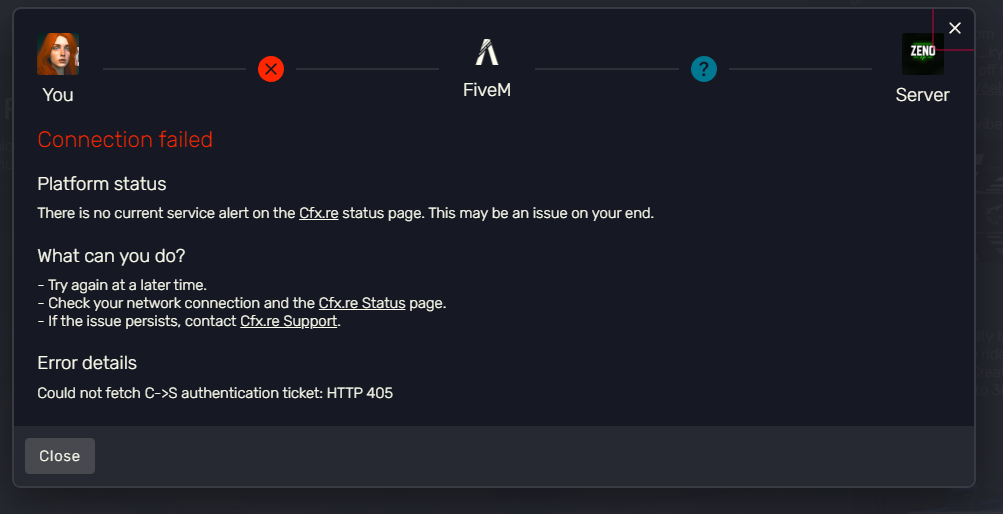Viewport: 1003px width, 514px height.
Task: Click the connector line between FiveM and question mark
Action: pos(606,69)
